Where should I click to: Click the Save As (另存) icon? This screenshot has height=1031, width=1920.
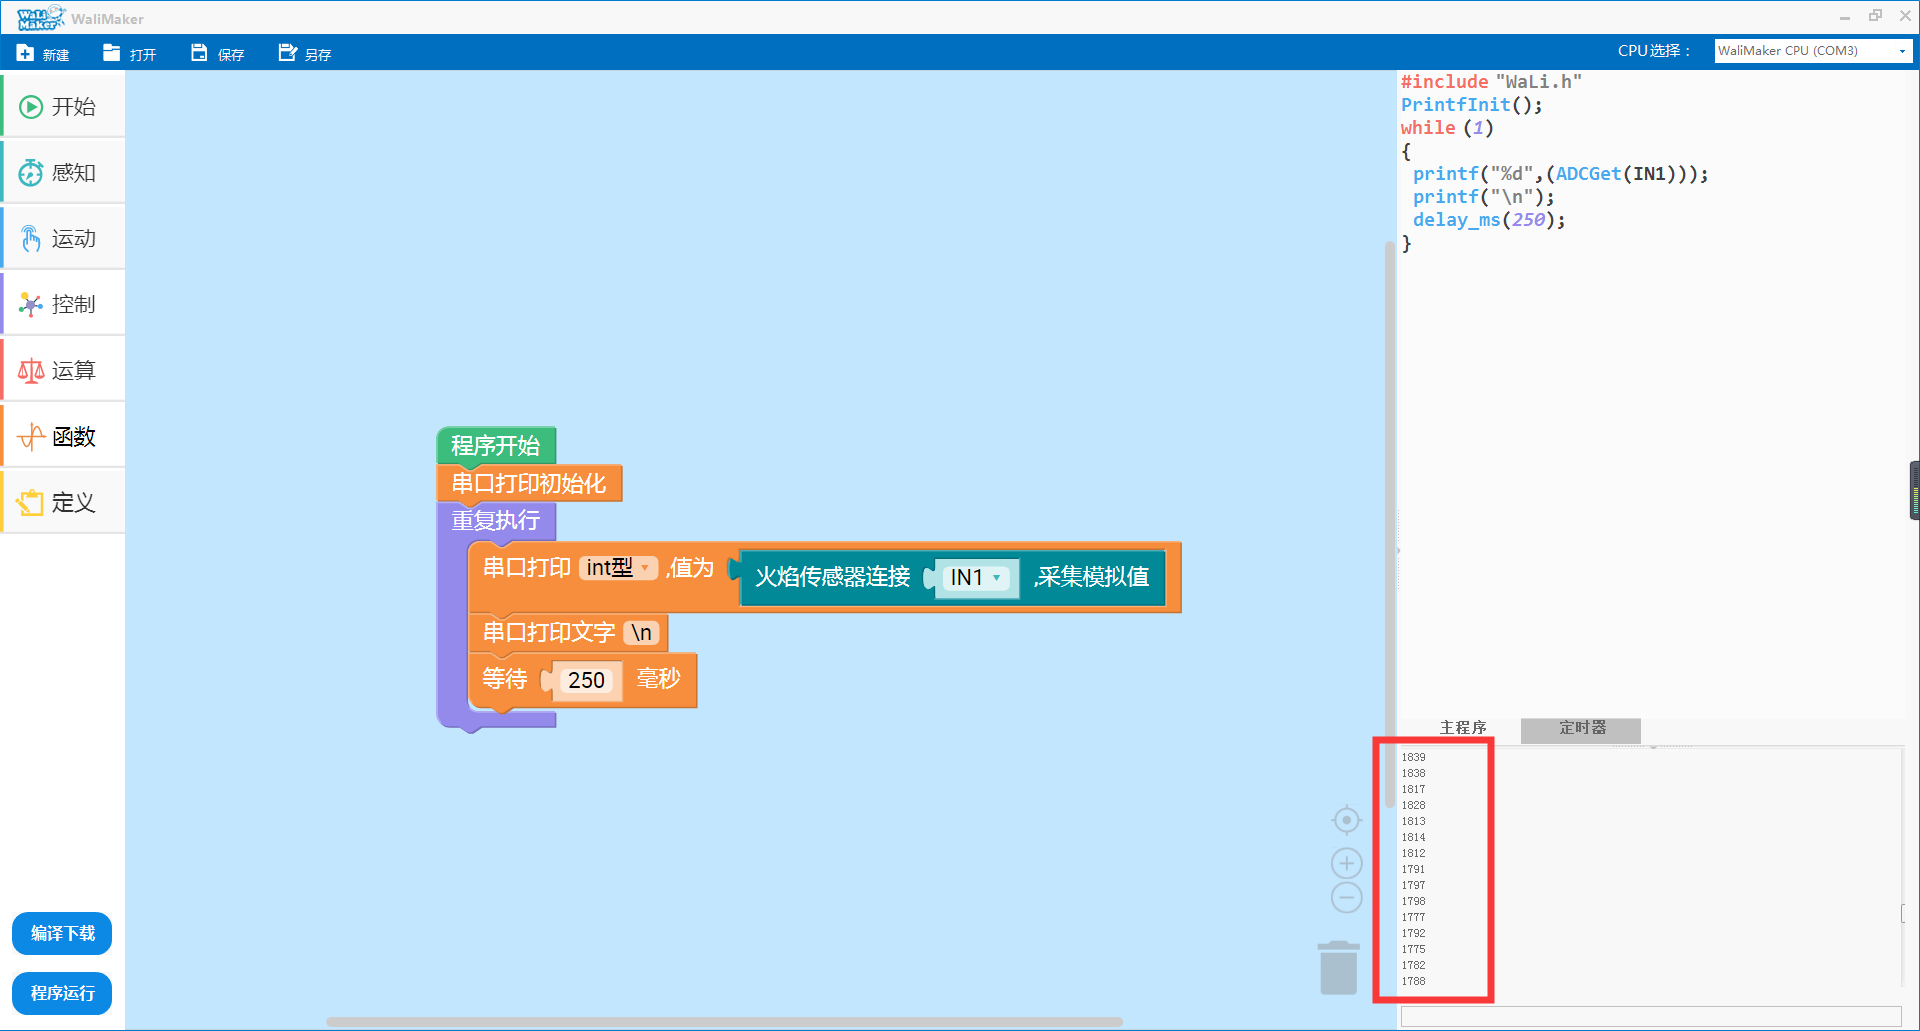click(x=288, y=53)
